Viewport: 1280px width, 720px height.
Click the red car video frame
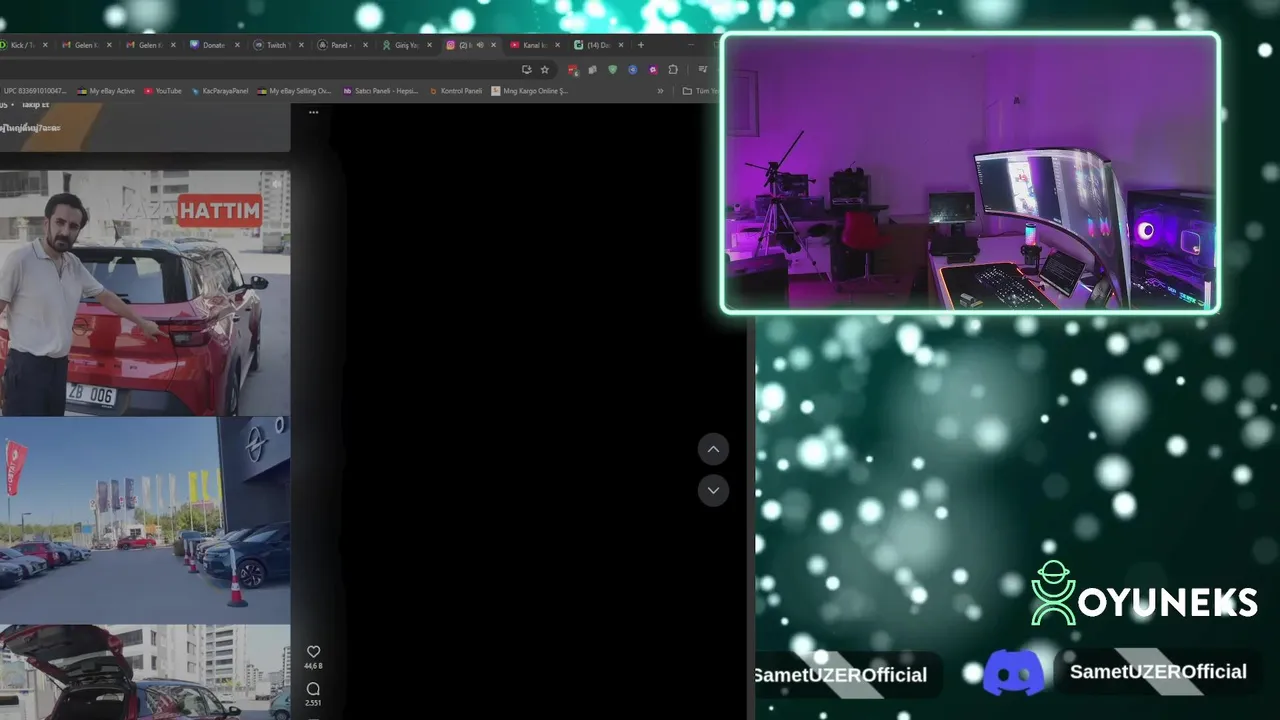(x=145, y=292)
